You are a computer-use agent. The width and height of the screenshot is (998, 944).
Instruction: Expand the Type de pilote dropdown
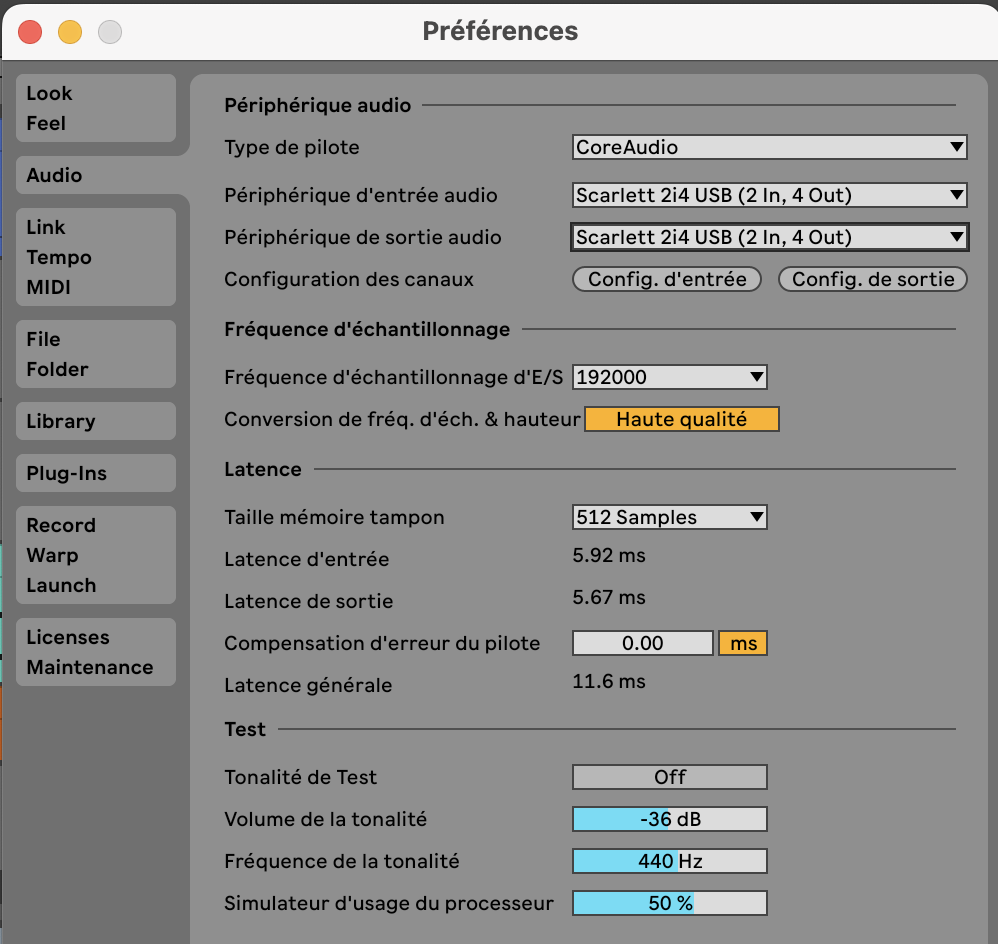tap(769, 147)
